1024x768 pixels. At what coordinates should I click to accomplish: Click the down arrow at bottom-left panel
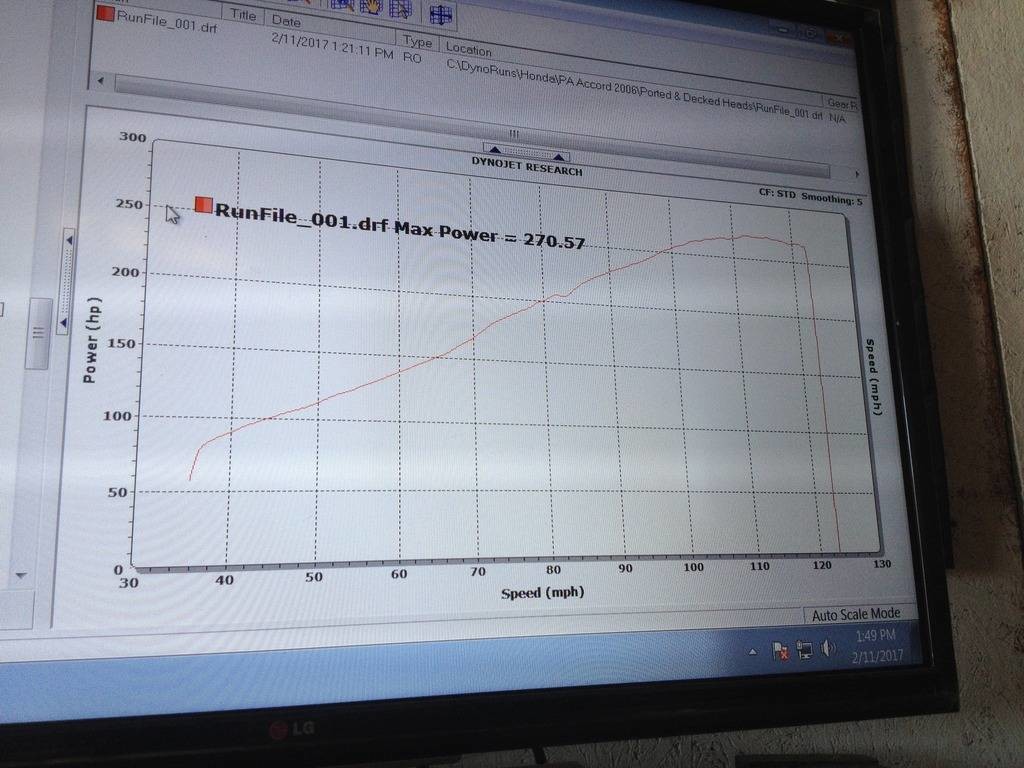tap(21, 575)
